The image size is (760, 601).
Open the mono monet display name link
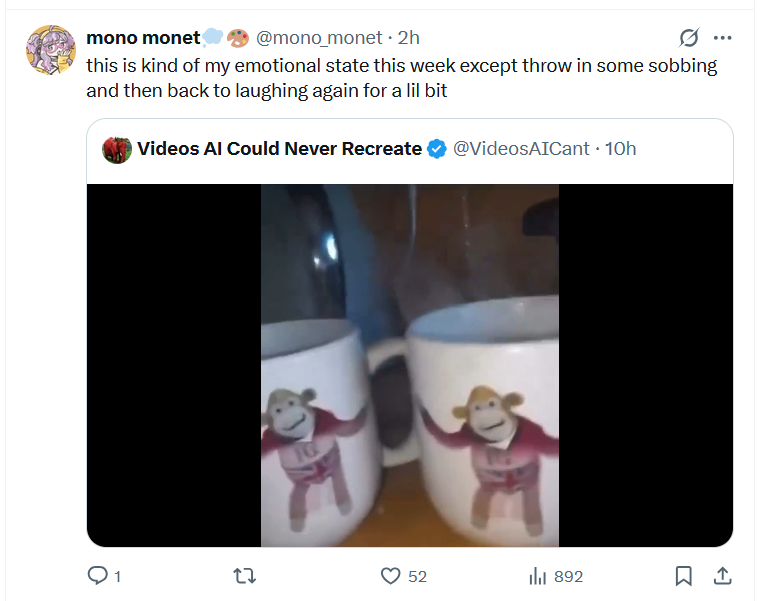143,38
